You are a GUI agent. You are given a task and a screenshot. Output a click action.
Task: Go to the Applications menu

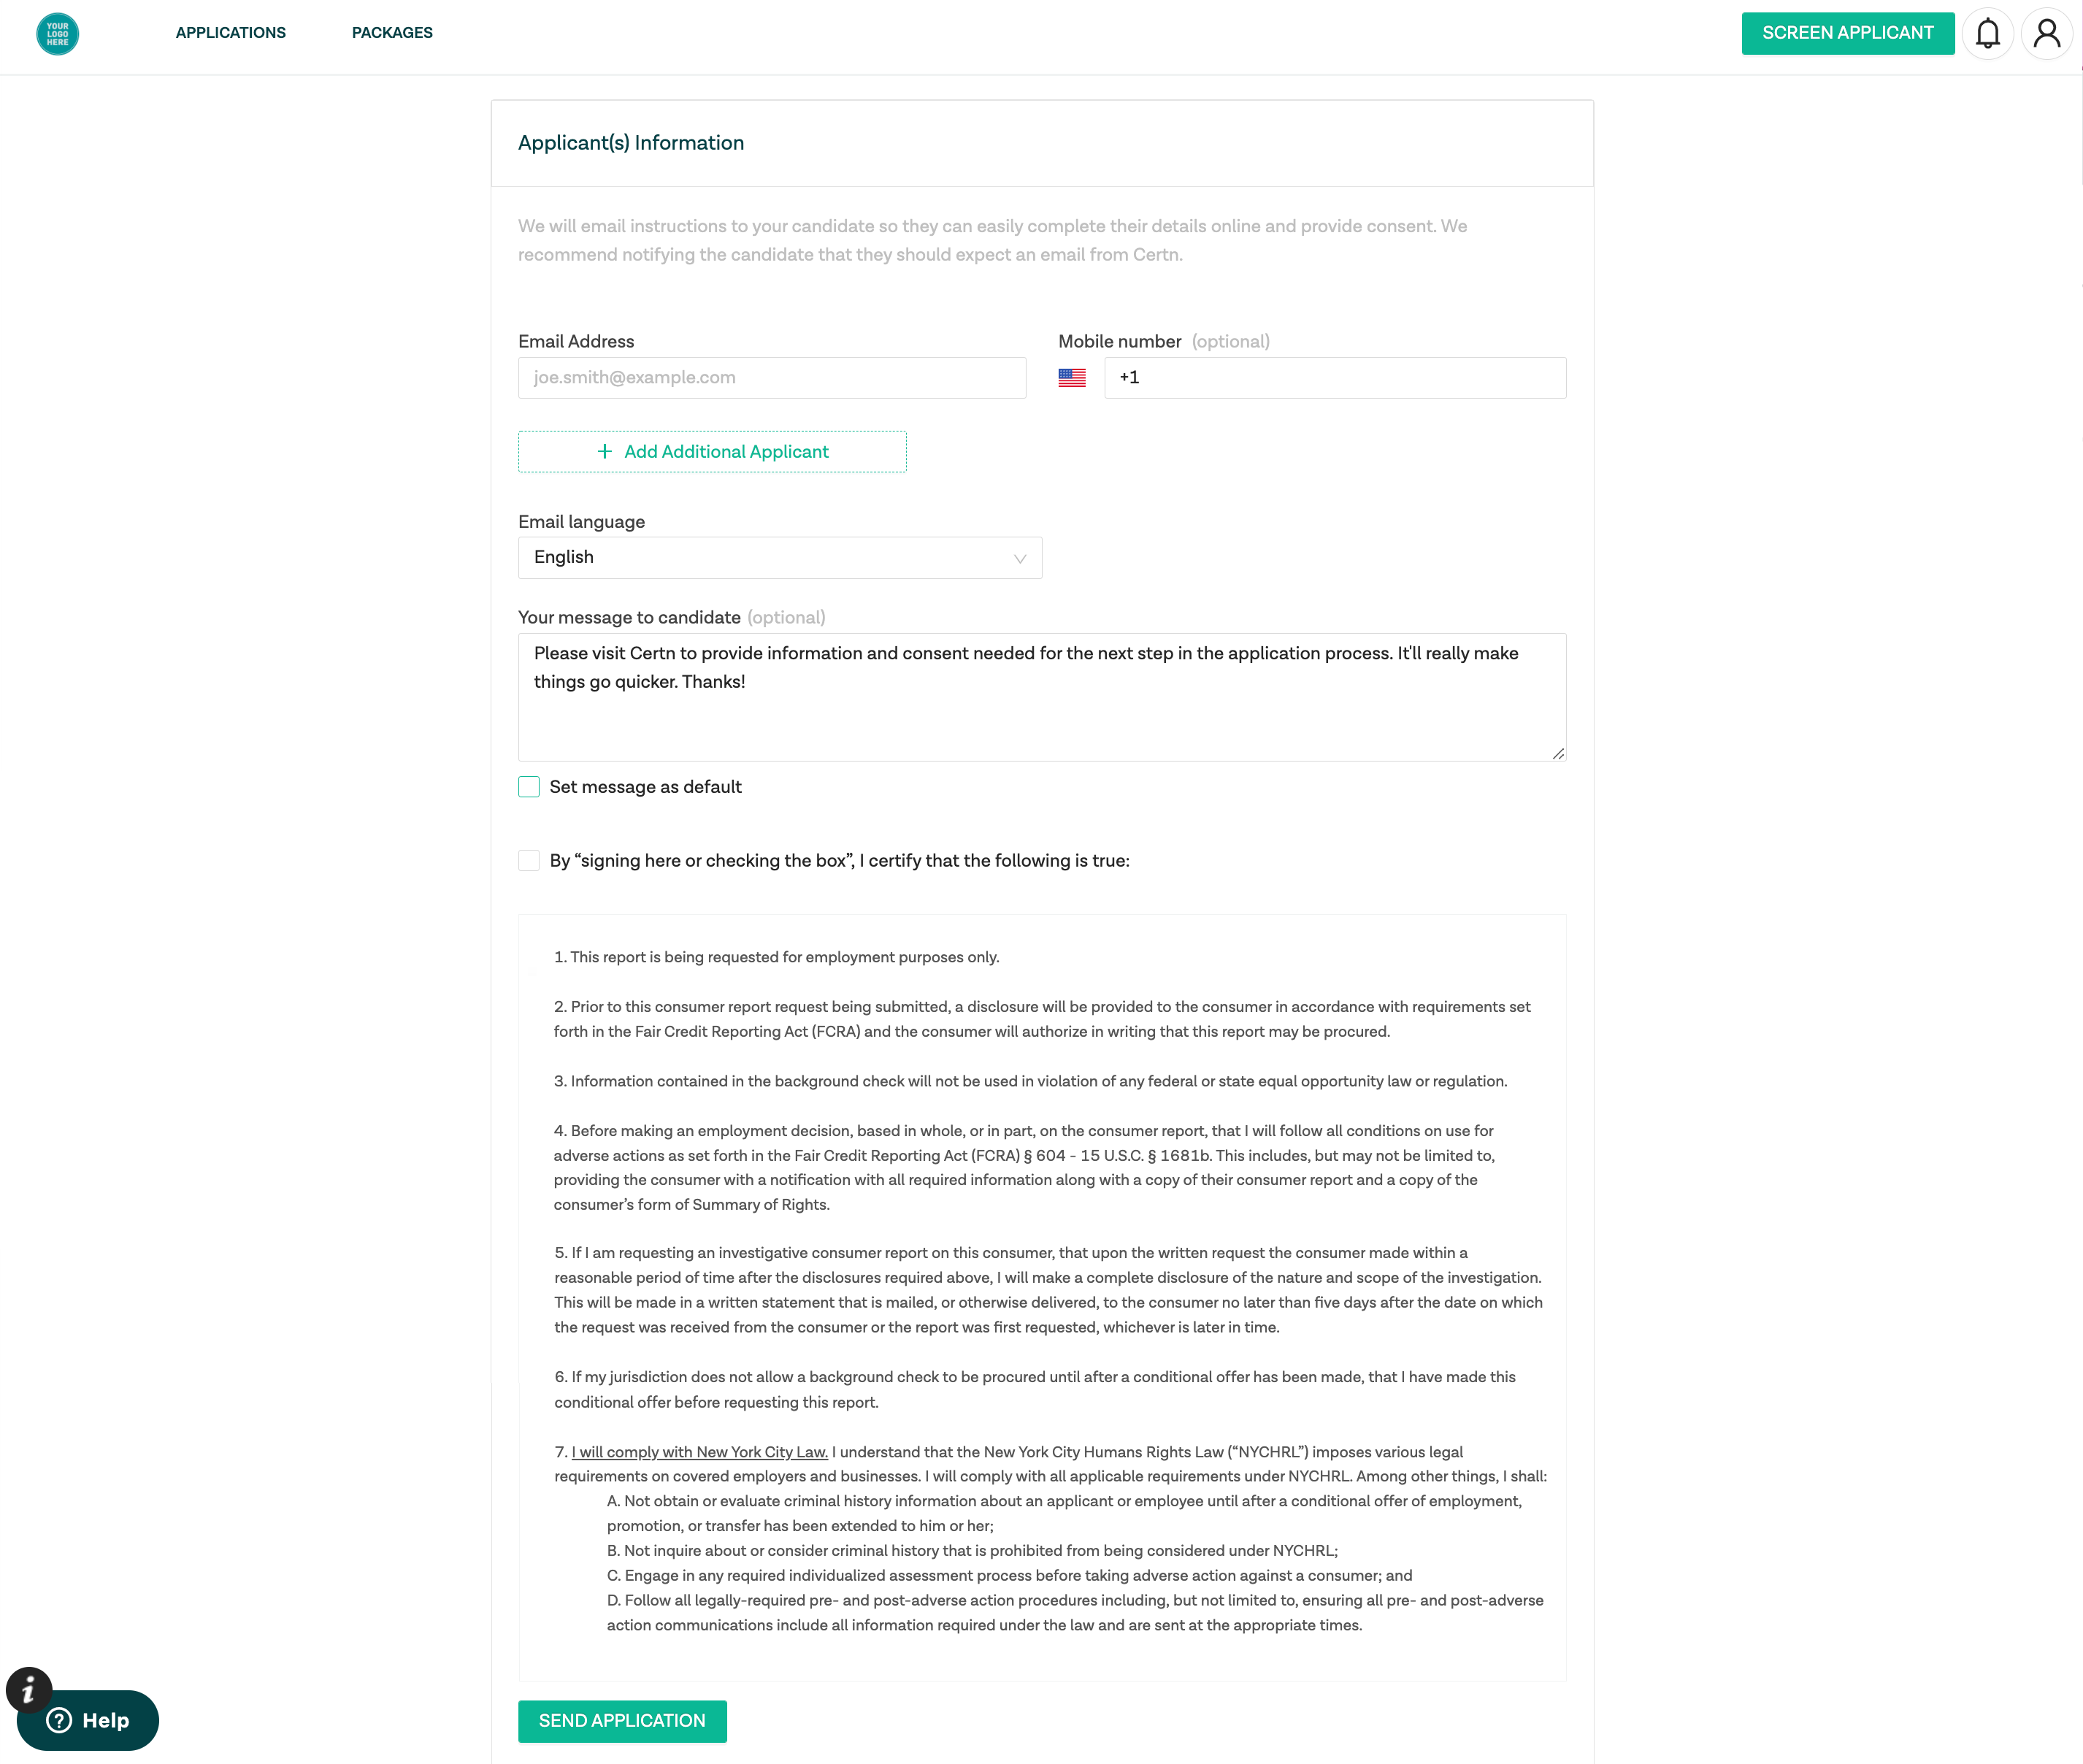[x=230, y=33]
